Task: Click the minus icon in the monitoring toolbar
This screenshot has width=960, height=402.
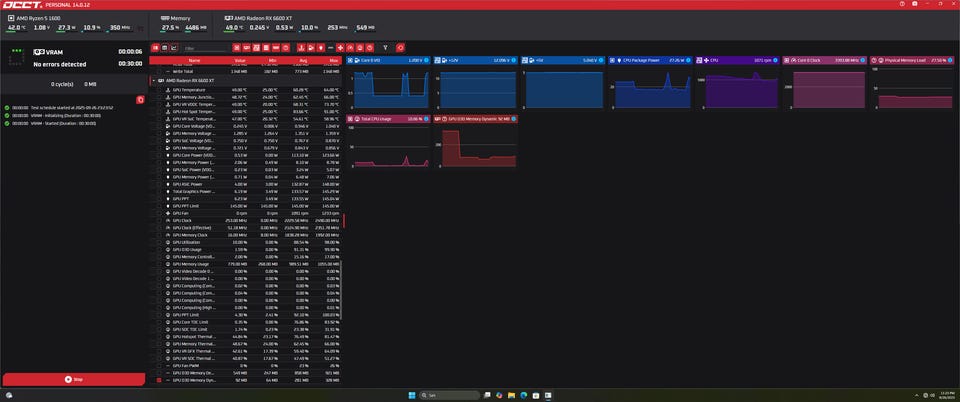Action: pyautogui.click(x=331, y=47)
